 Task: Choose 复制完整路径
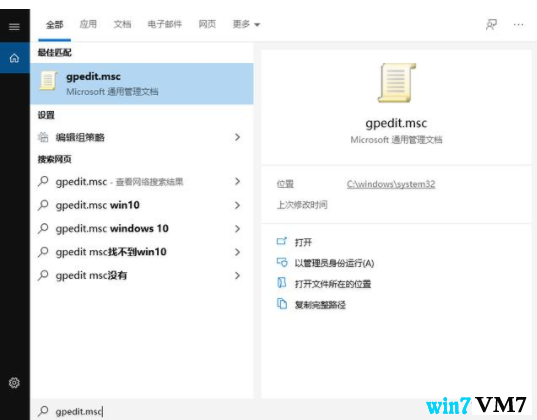tap(320, 305)
